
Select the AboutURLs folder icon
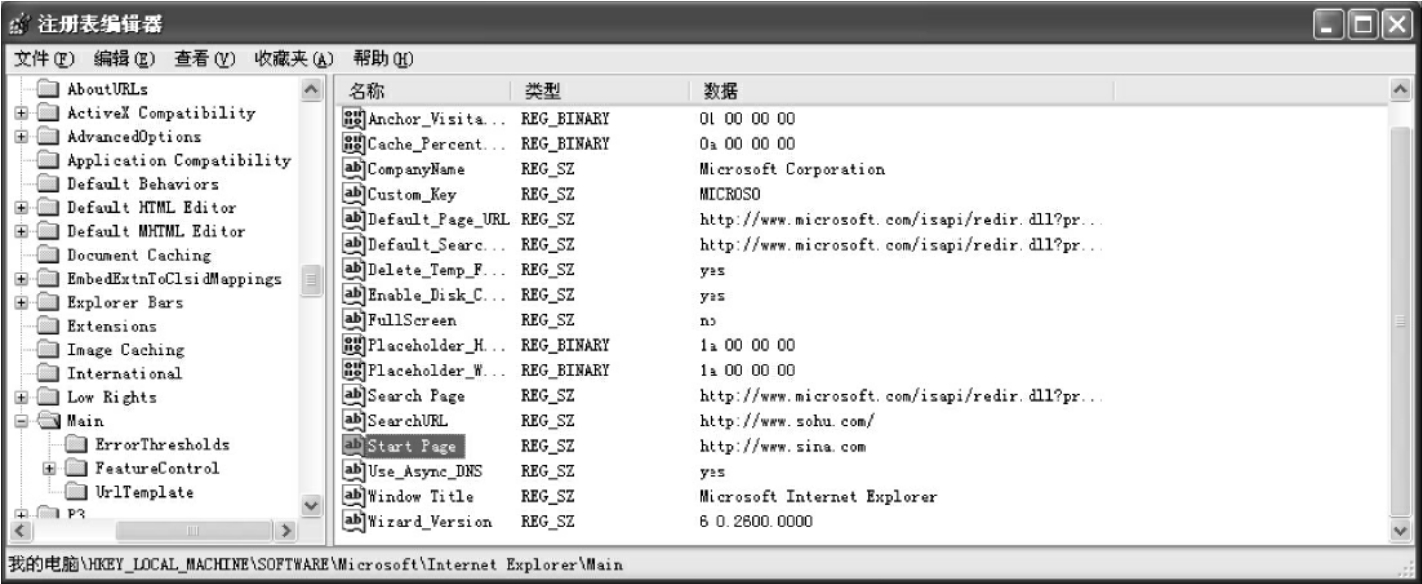pyautogui.click(x=47, y=89)
